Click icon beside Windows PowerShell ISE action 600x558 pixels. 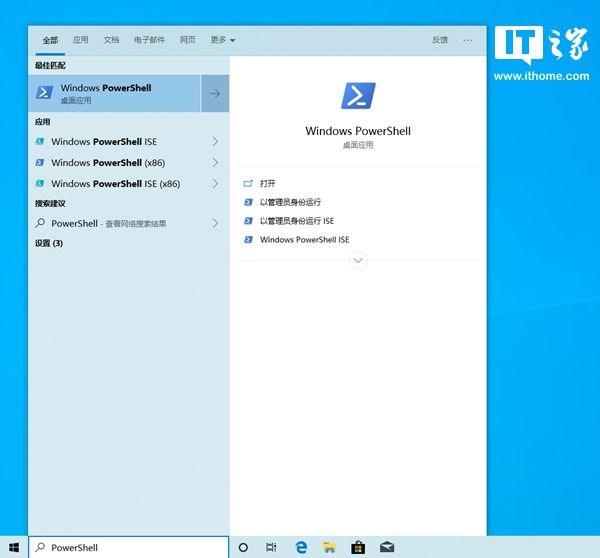click(x=248, y=240)
